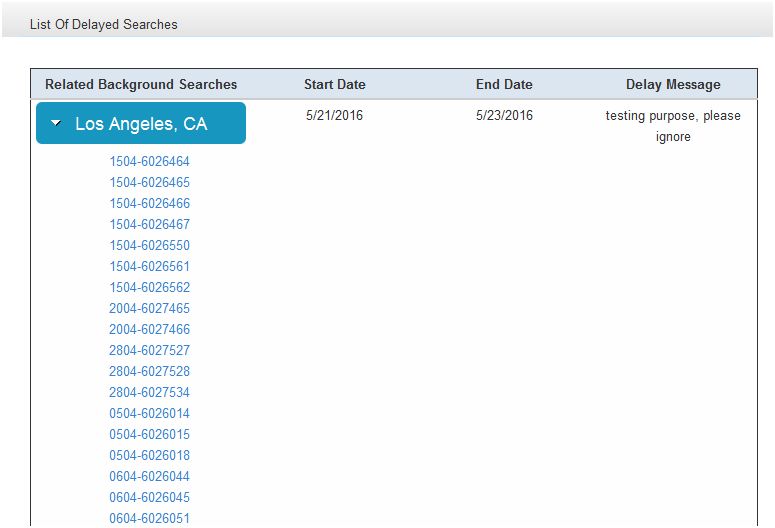Open search 0504-6026015
Image resolution: width=775 pixels, height=528 pixels.
[149, 435]
